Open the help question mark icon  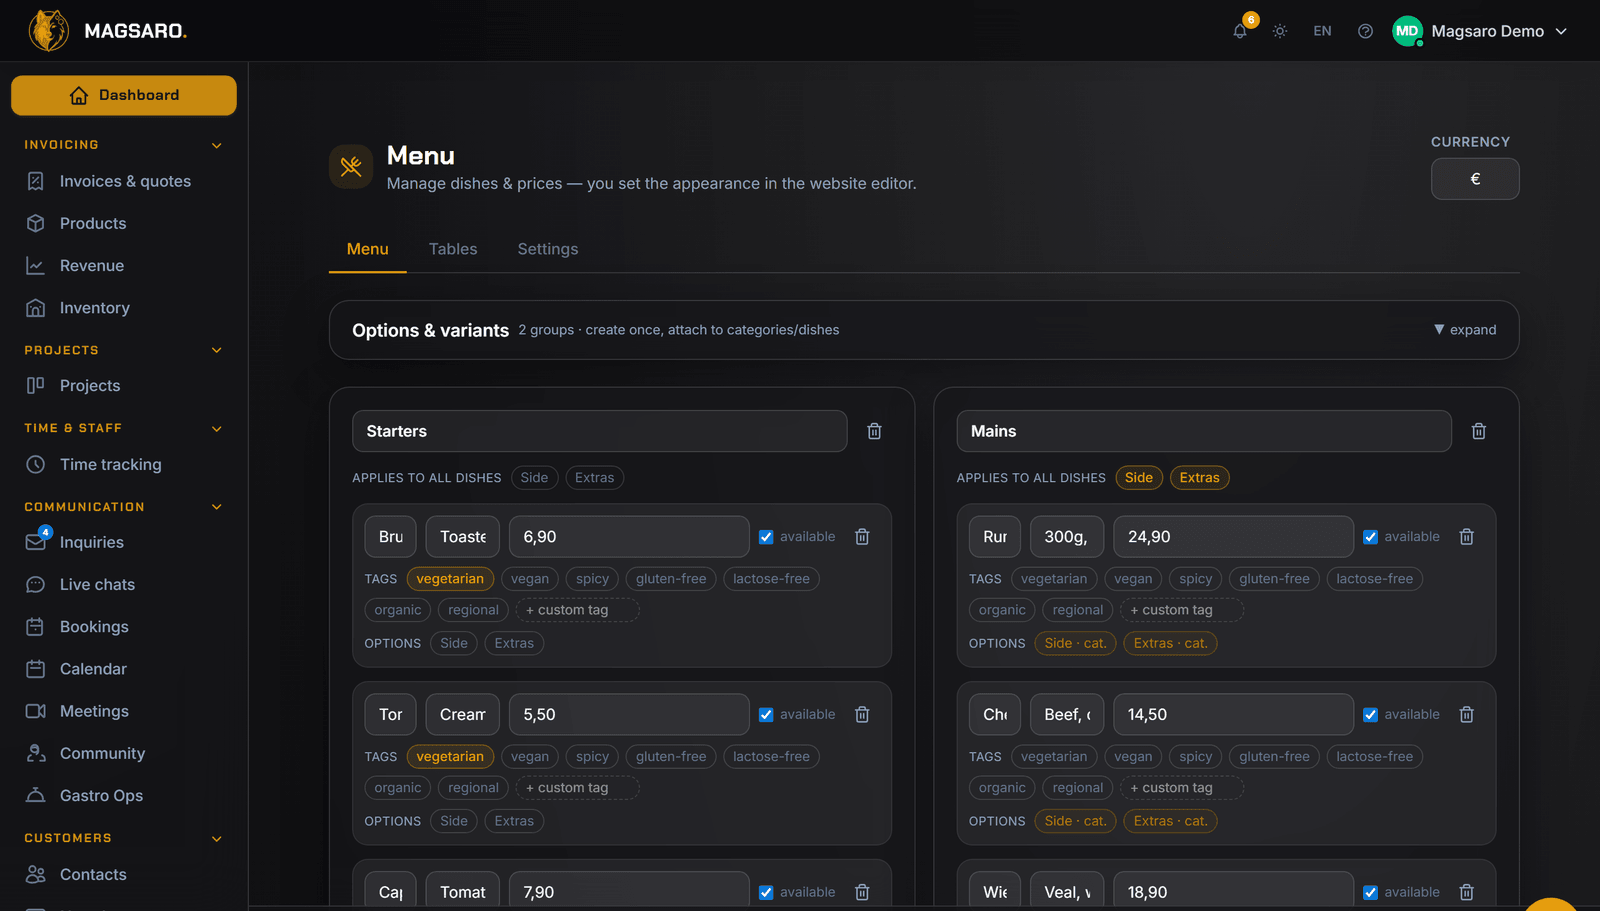coord(1365,31)
